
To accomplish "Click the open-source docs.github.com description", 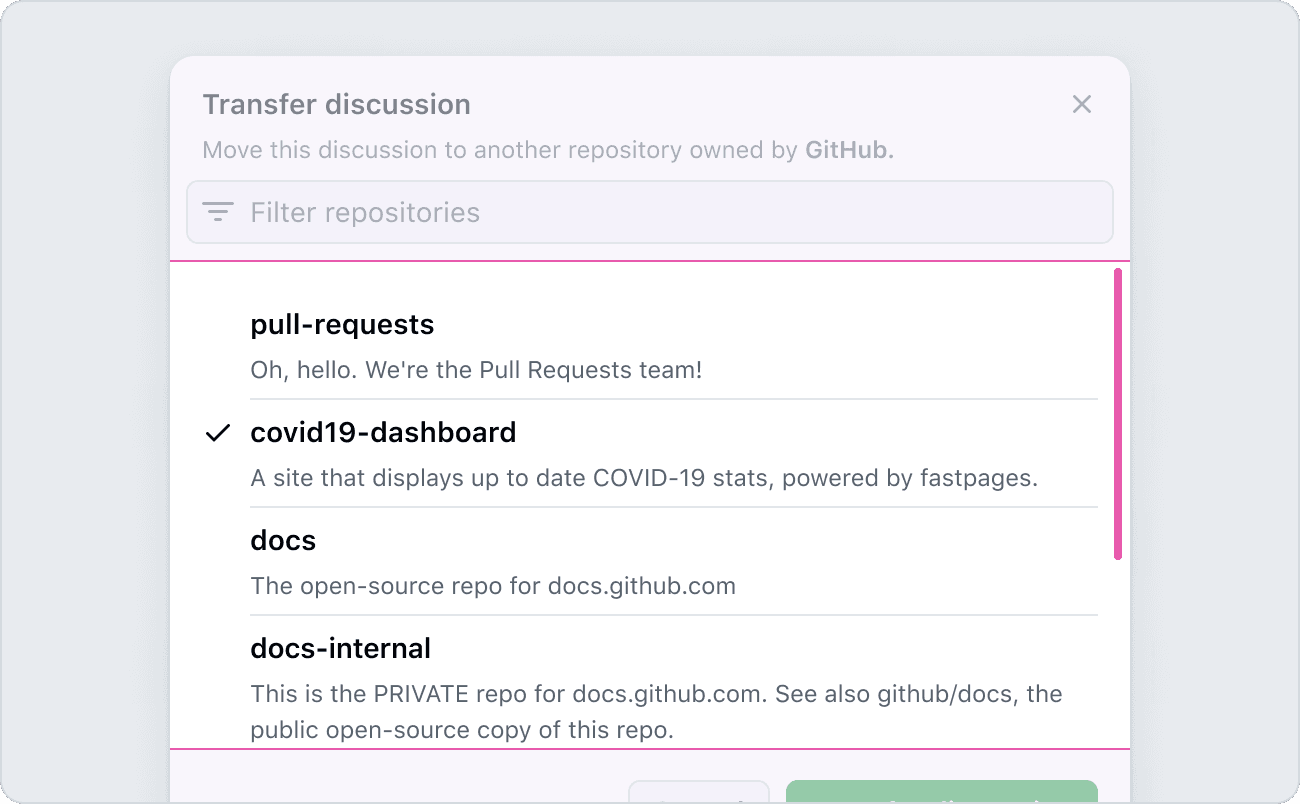I will (x=493, y=586).
